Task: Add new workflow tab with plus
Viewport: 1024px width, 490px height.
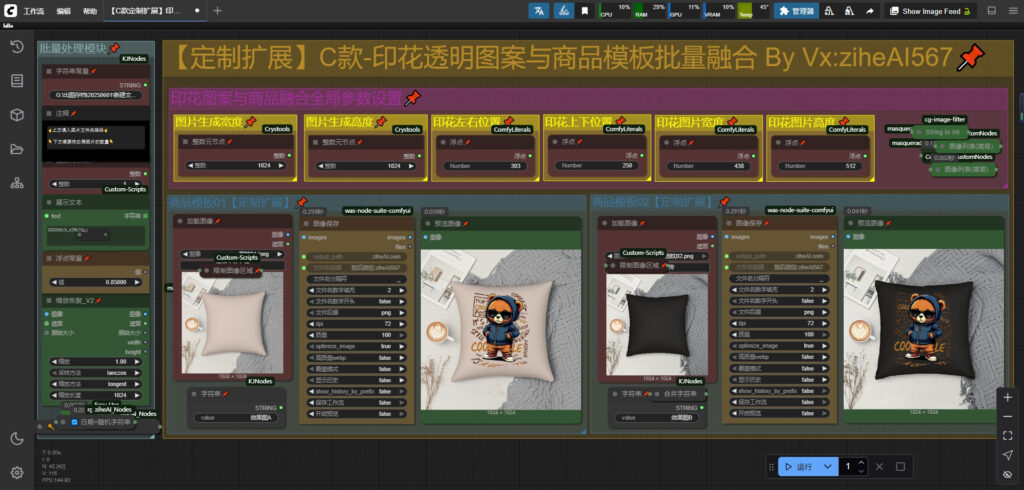Action: (x=217, y=11)
